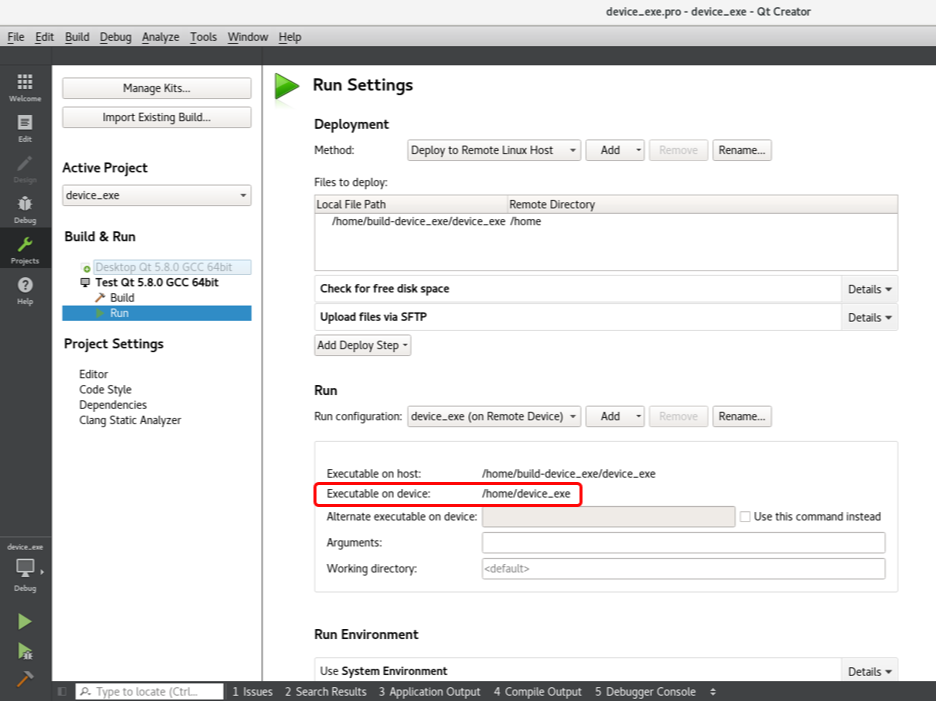Open the File menu
The height and width of the screenshot is (701, 936).
coord(16,37)
